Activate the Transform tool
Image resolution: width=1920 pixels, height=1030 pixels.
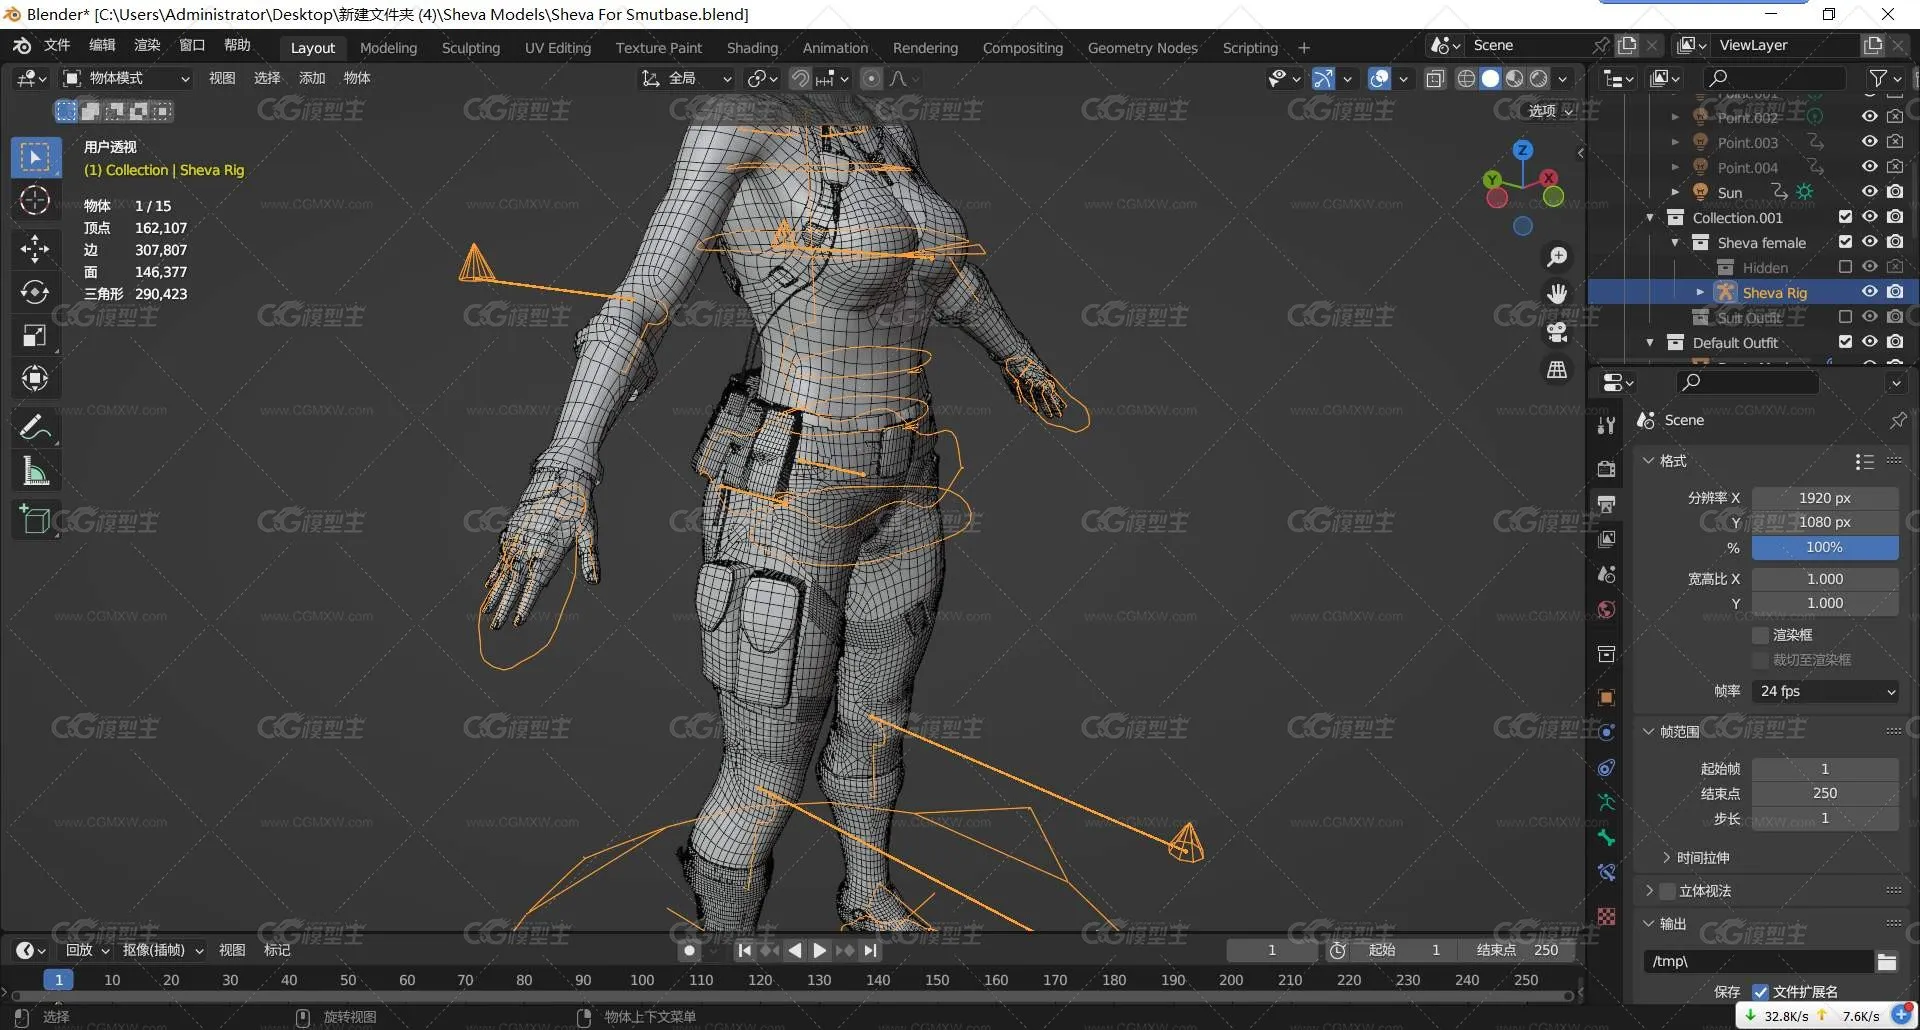click(35, 379)
